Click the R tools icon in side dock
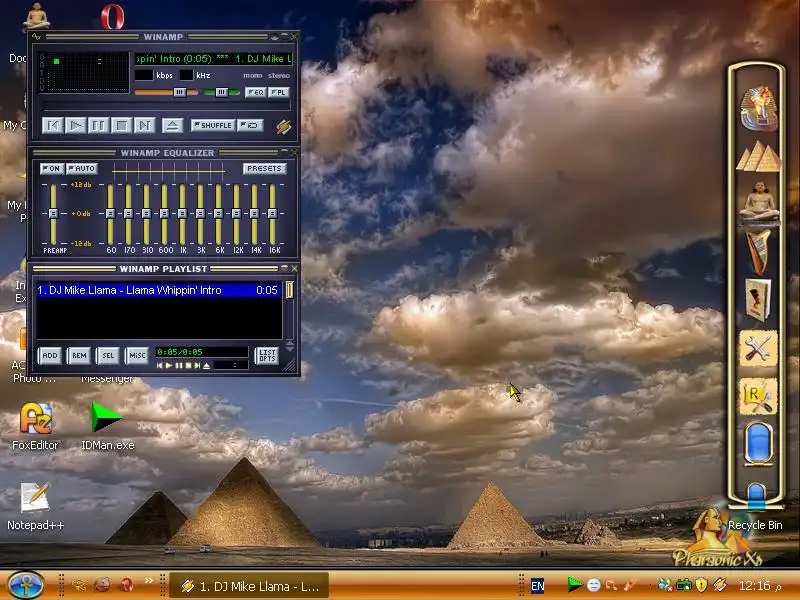The image size is (800, 600). point(758,396)
